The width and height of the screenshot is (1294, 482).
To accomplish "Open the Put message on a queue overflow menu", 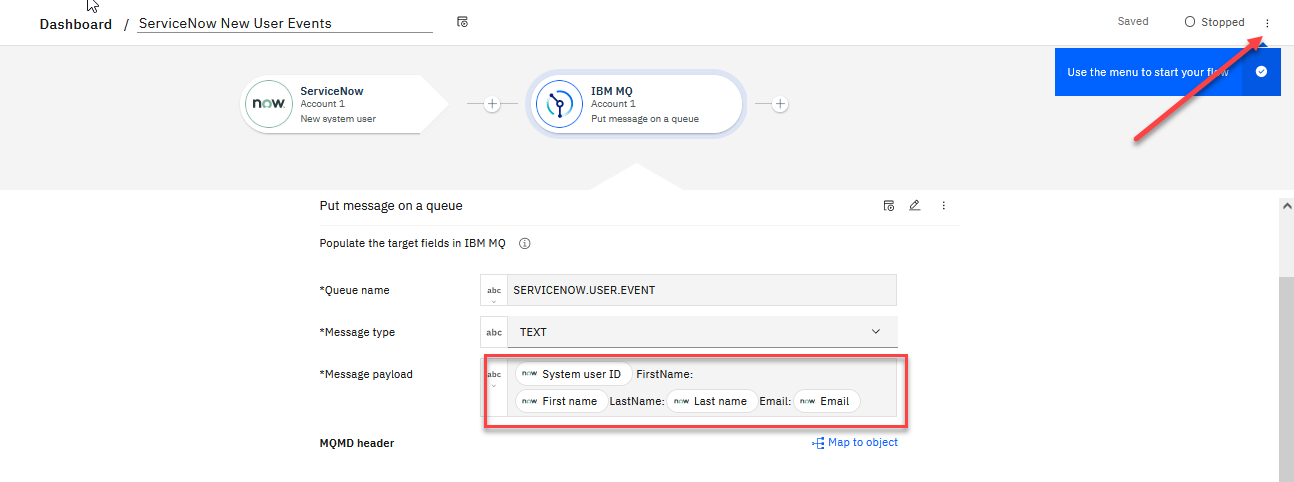I will tap(943, 206).
